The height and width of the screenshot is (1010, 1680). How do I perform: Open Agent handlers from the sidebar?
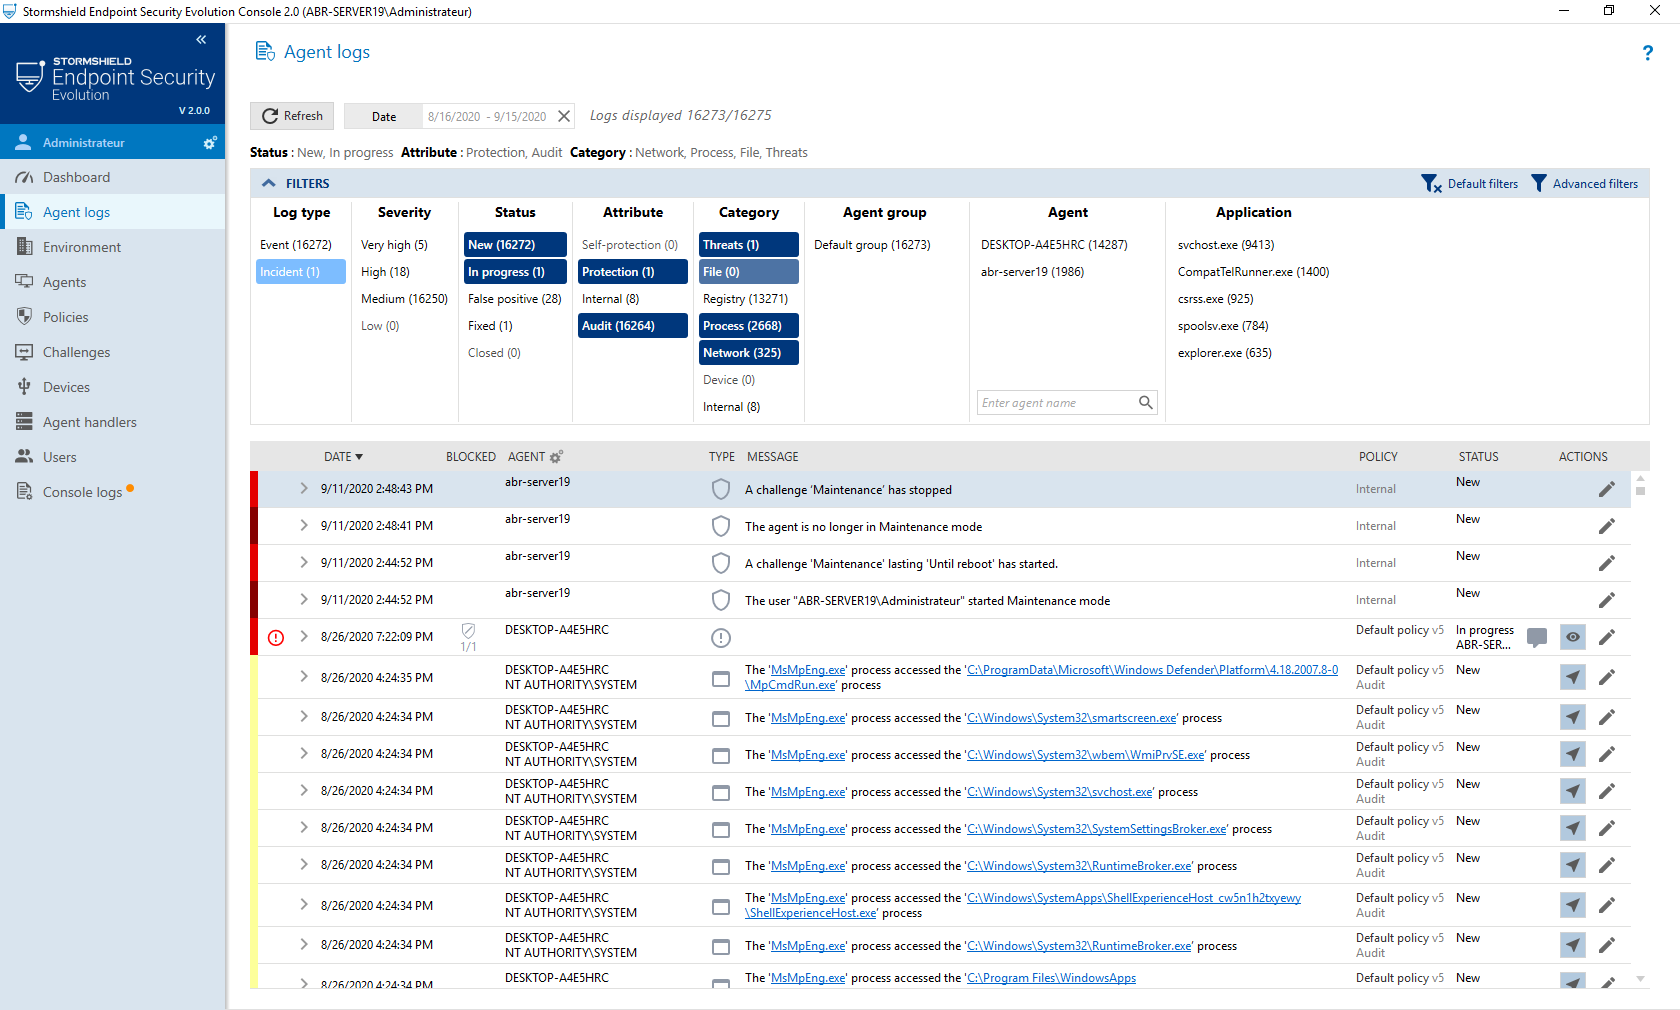coord(90,422)
